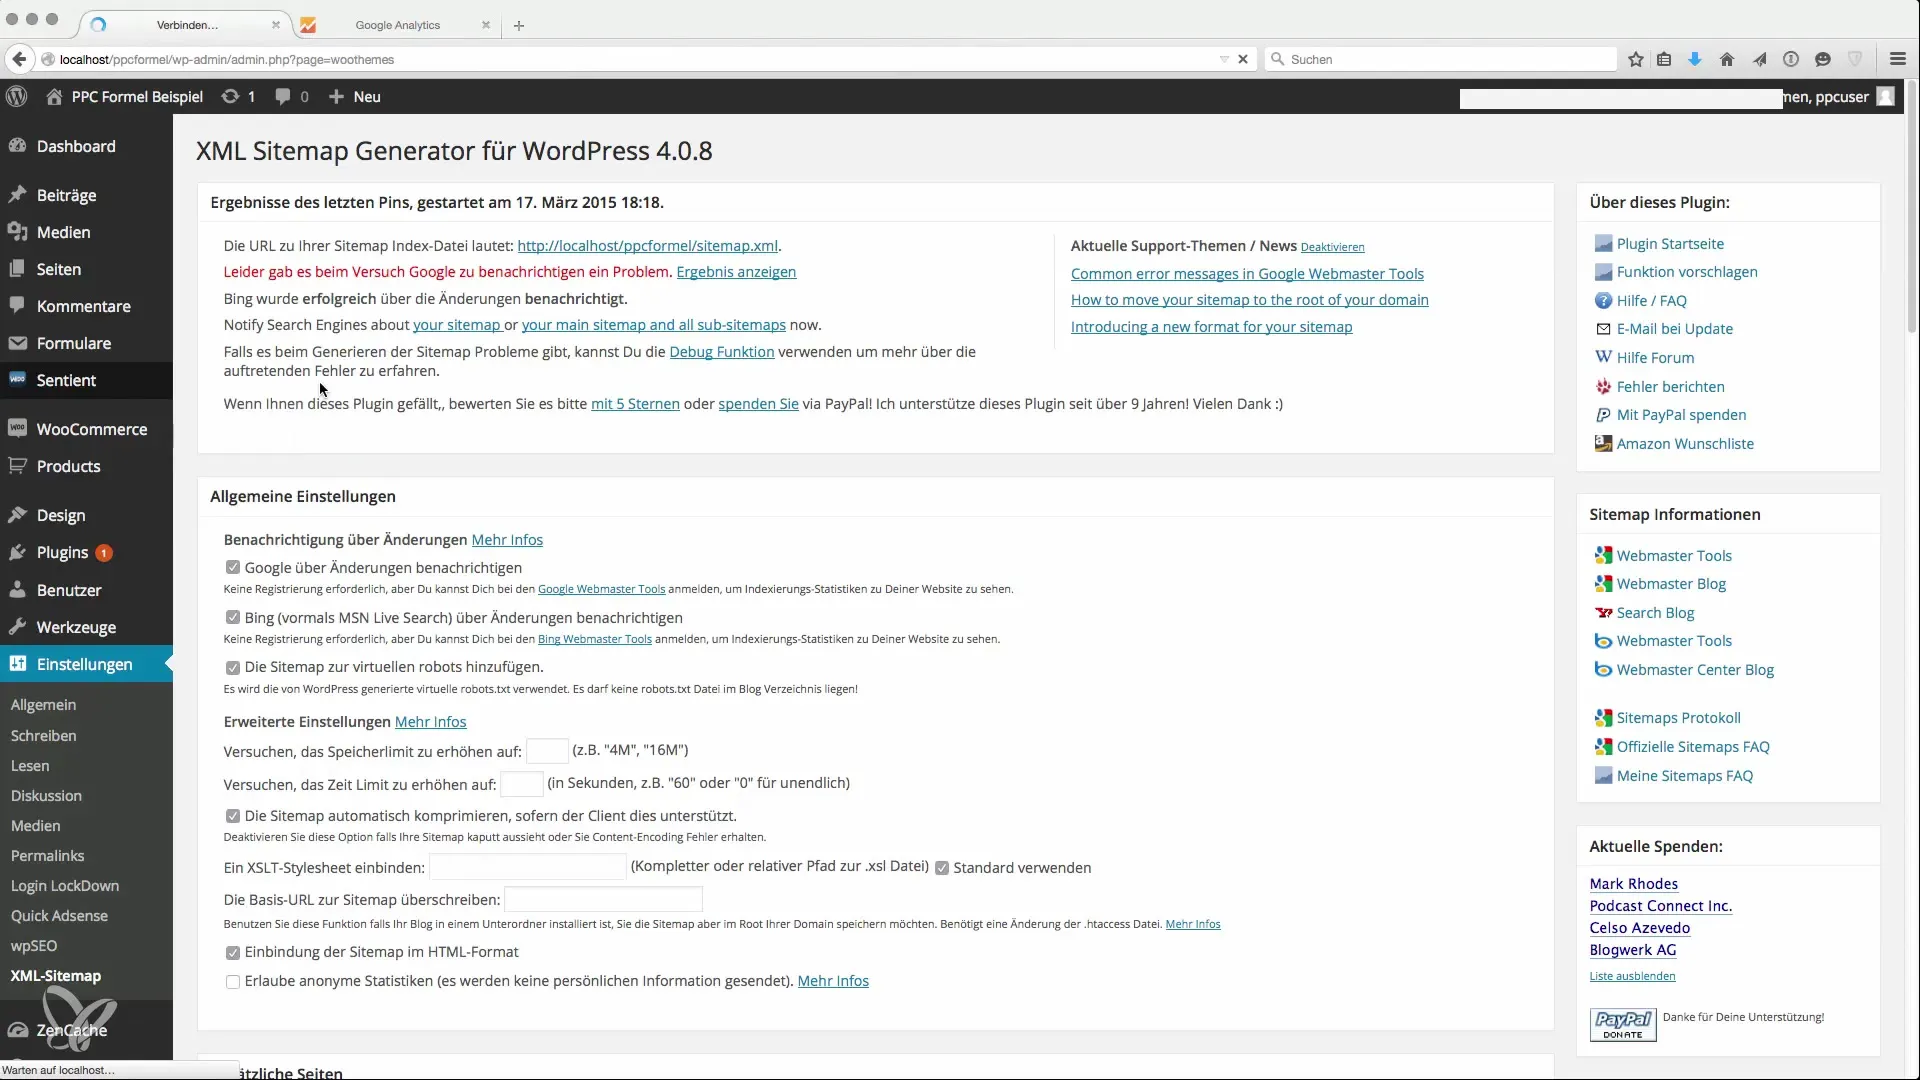Click the Suchen search box
Viewport: 1920px width, 1080px height.
coord(1441,59)
